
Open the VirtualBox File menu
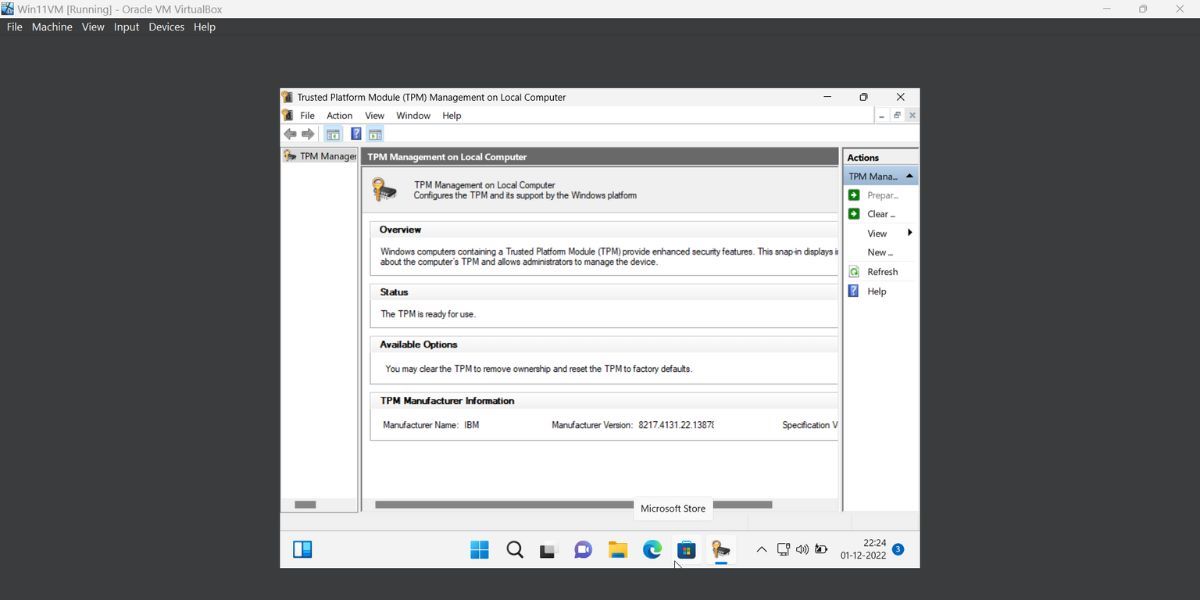(x=14, y=27)
